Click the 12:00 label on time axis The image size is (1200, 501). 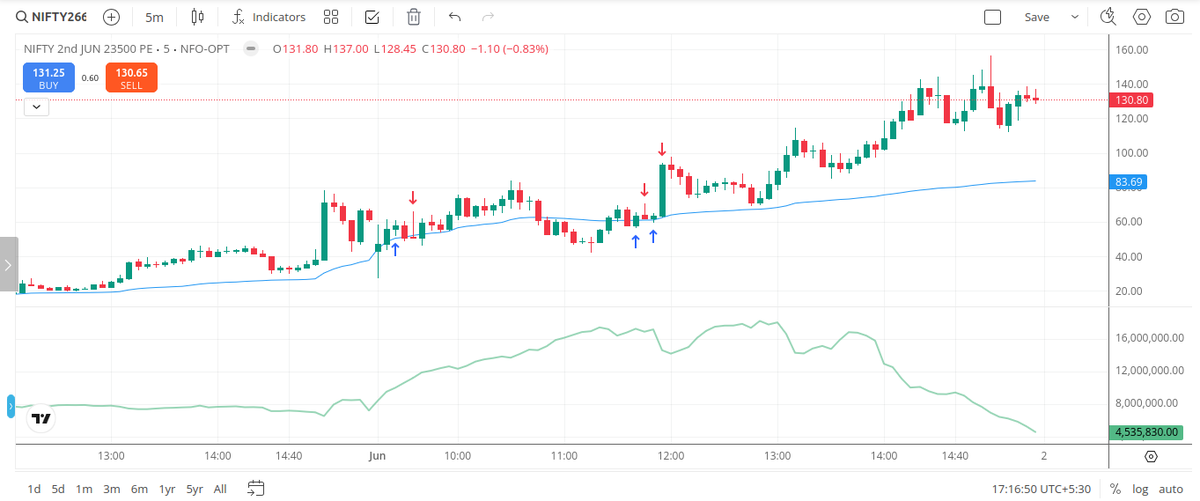point(670,456)
